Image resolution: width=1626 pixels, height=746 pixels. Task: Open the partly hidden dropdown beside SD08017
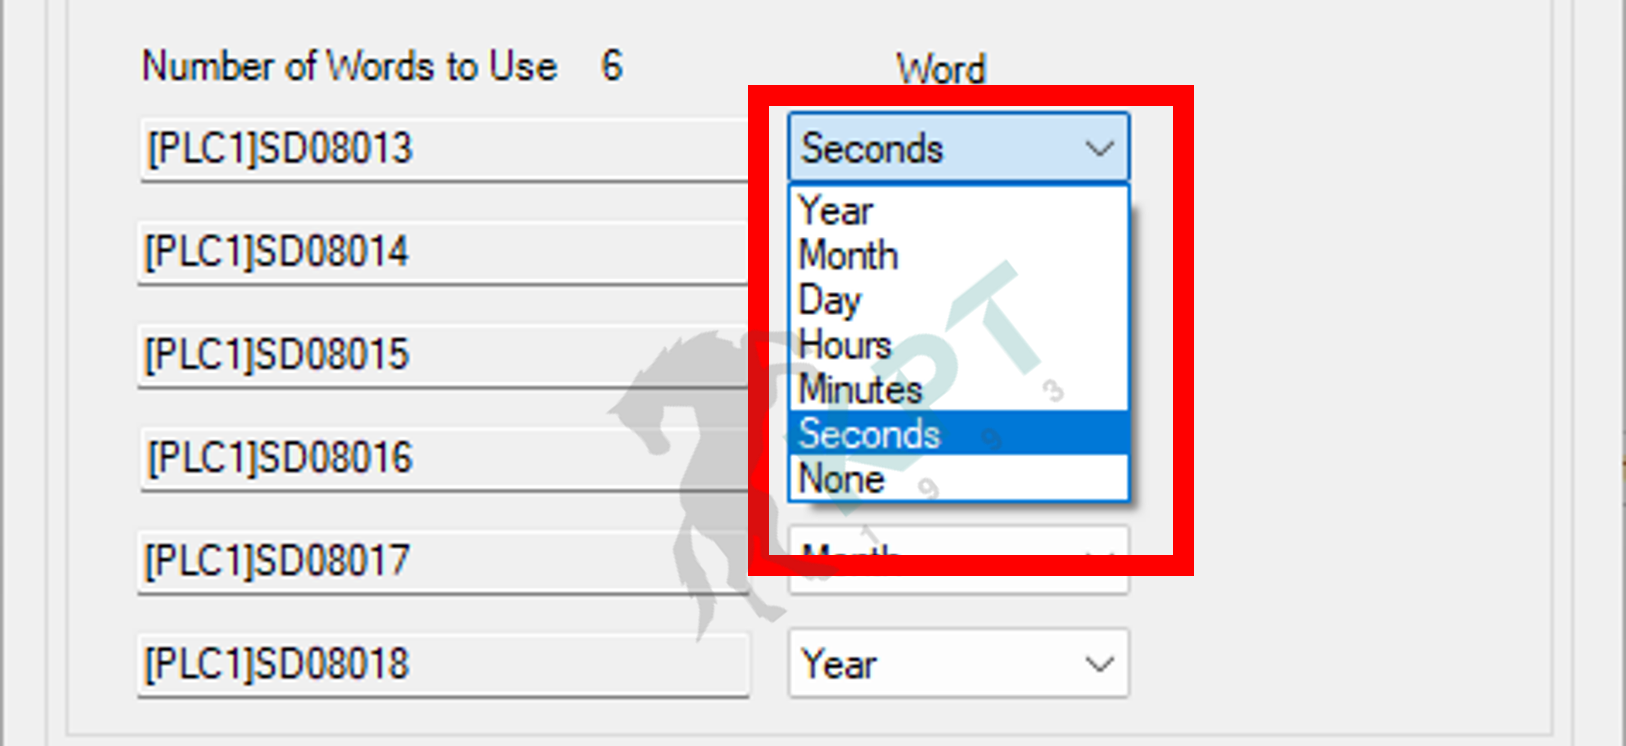coord(958,560)
